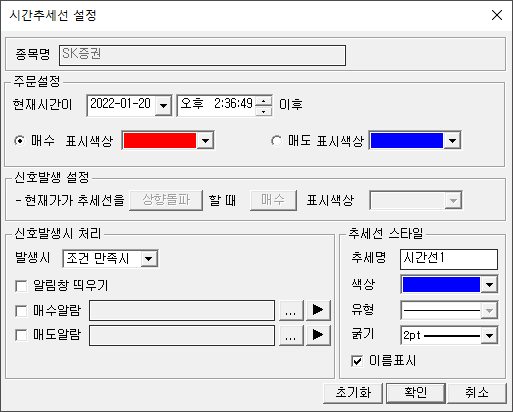Select the 매수 radio button
Screen dimensions: 513x412
[x=20, y=141]
